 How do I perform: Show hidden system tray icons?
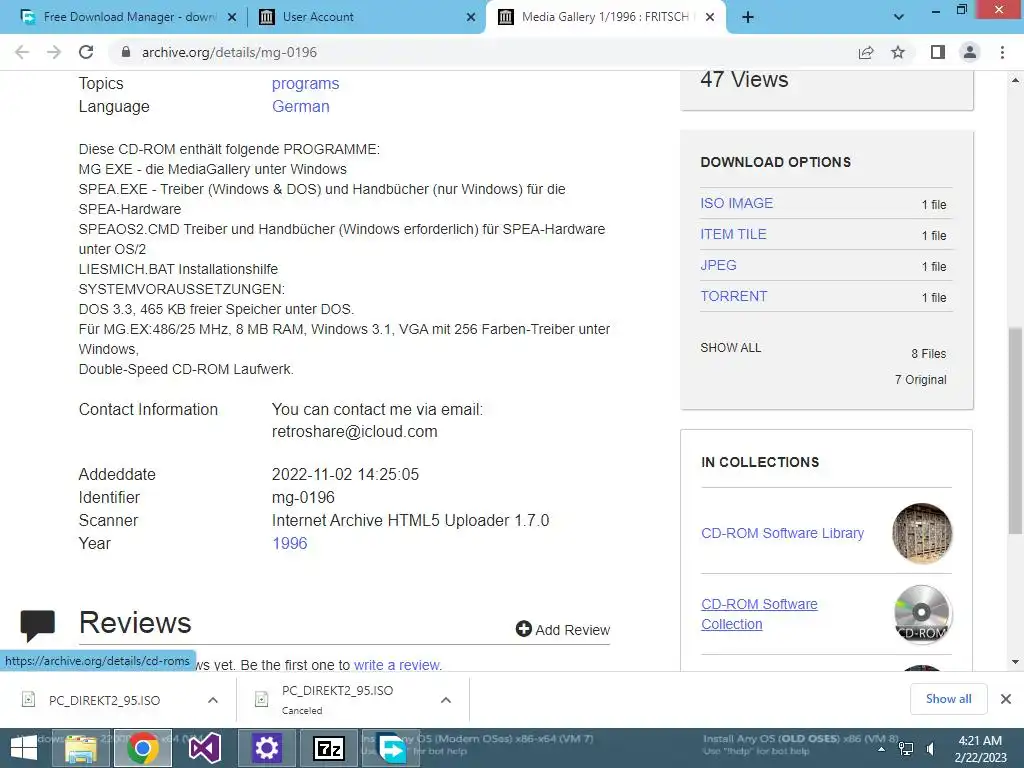882,749
